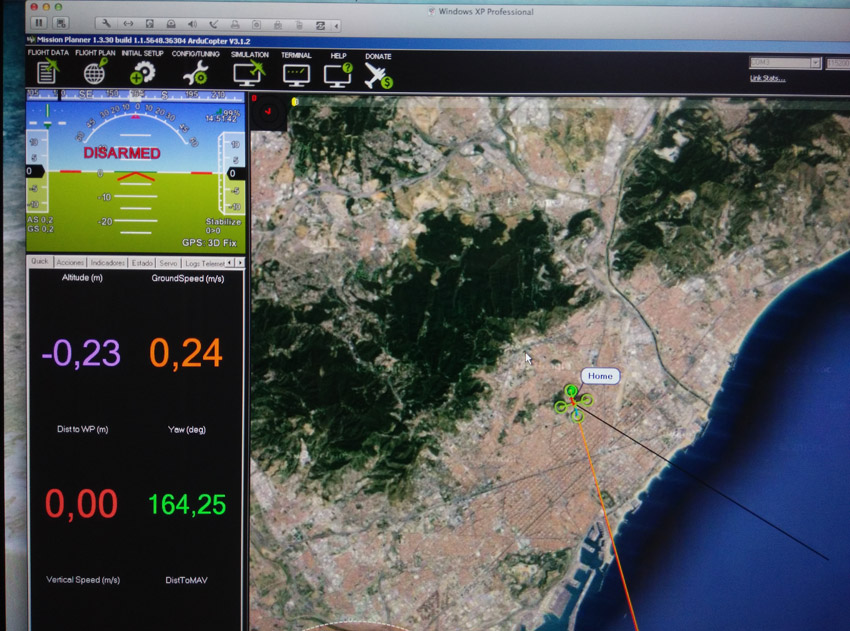The width and height of the screenshot is (850, 631).
Task: Open Config/Tuning wrench icon
Action: (195, 71)
